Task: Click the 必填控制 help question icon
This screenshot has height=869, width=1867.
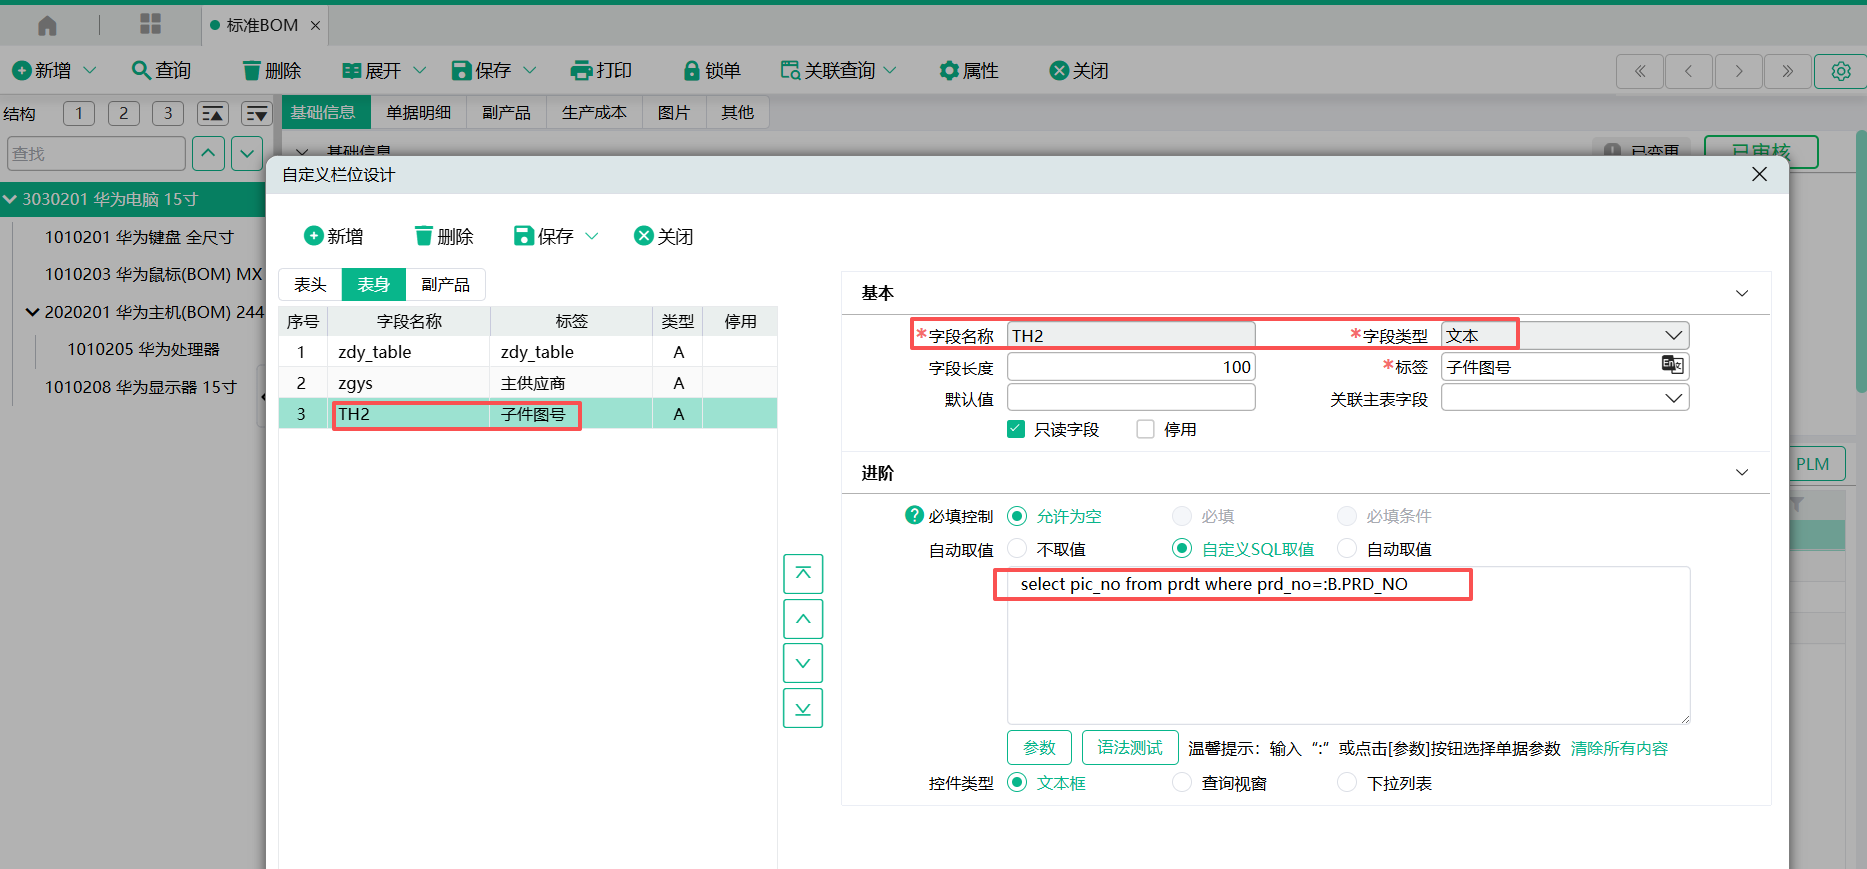Action: coord(914,515)
